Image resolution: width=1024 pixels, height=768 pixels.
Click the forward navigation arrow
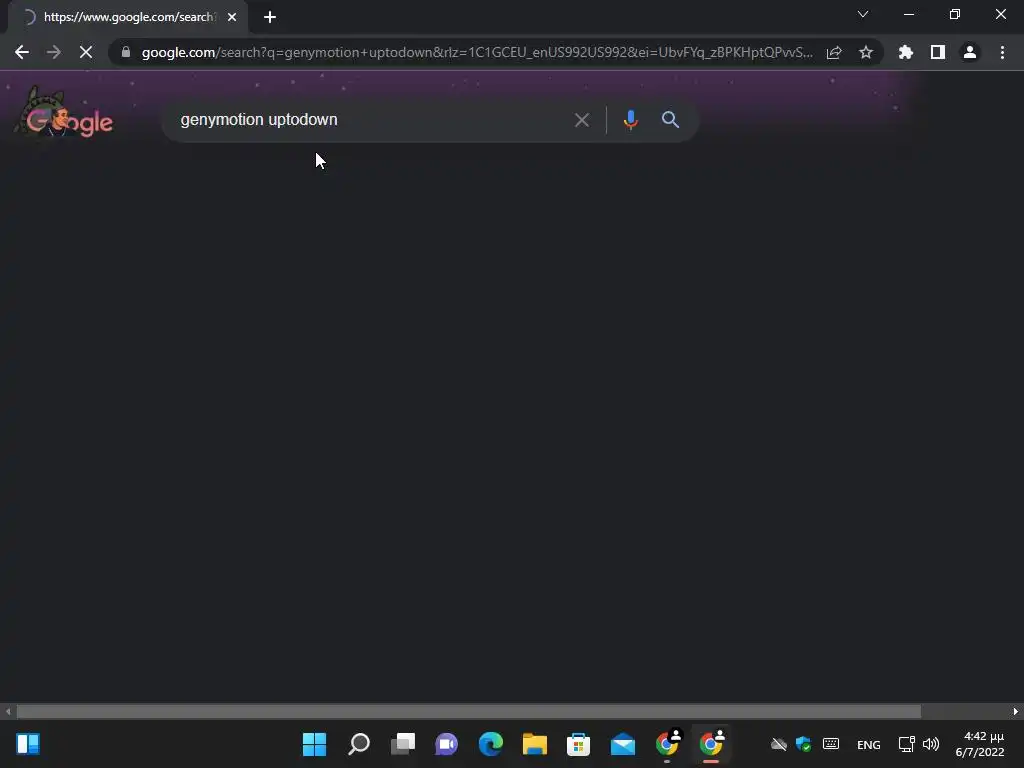tap(54, 52)
